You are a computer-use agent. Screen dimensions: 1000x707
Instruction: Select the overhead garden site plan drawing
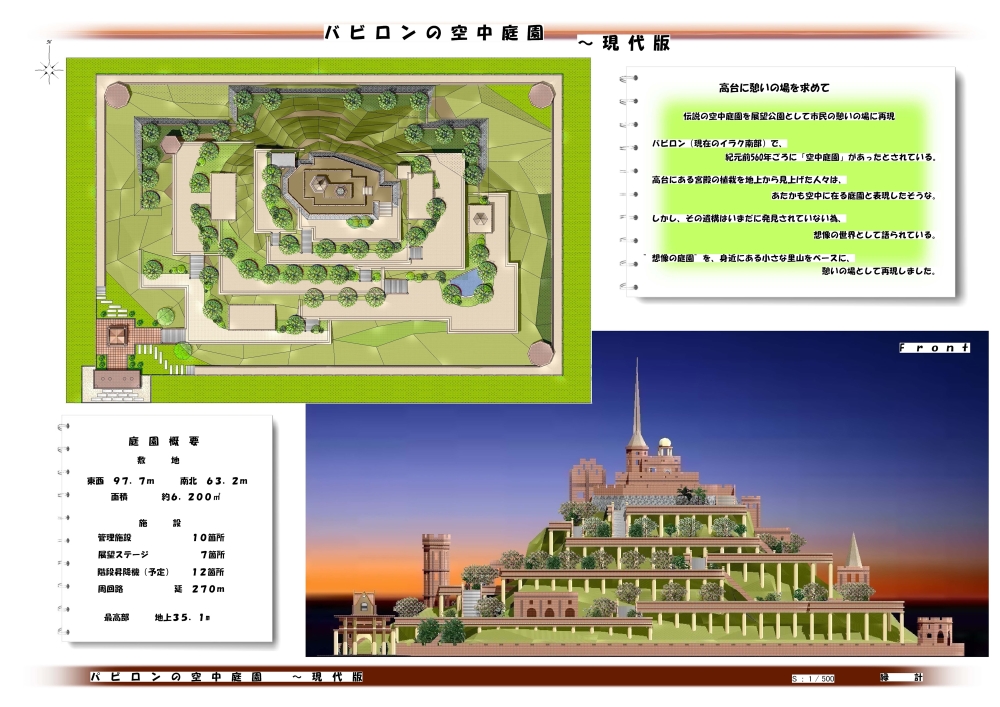[x=328, y=230]
